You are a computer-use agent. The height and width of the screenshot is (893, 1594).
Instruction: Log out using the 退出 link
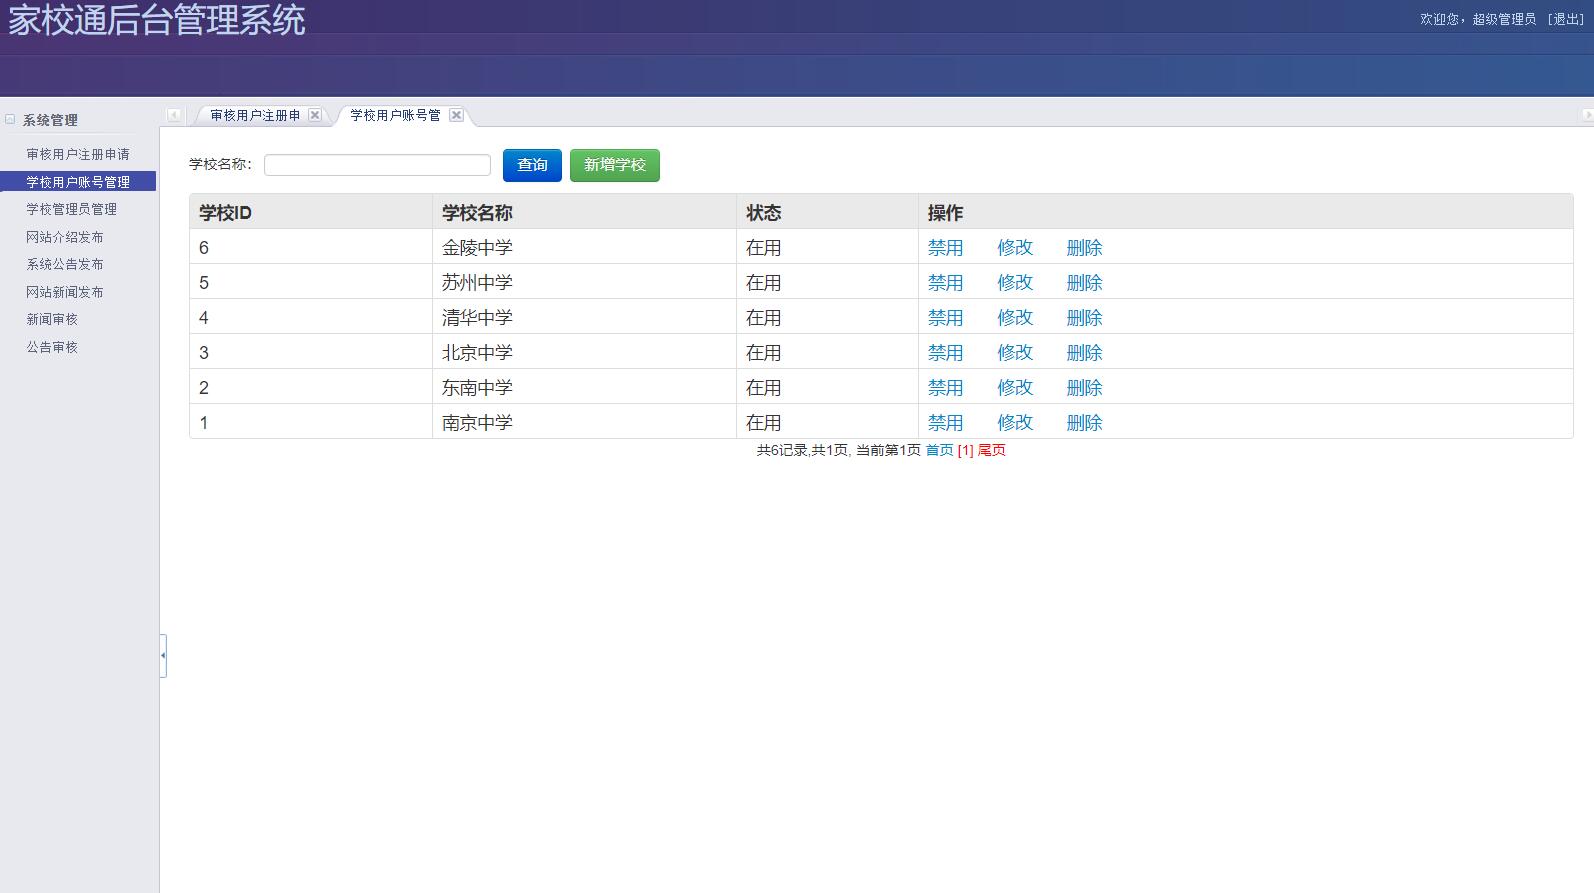(1566, 19)
